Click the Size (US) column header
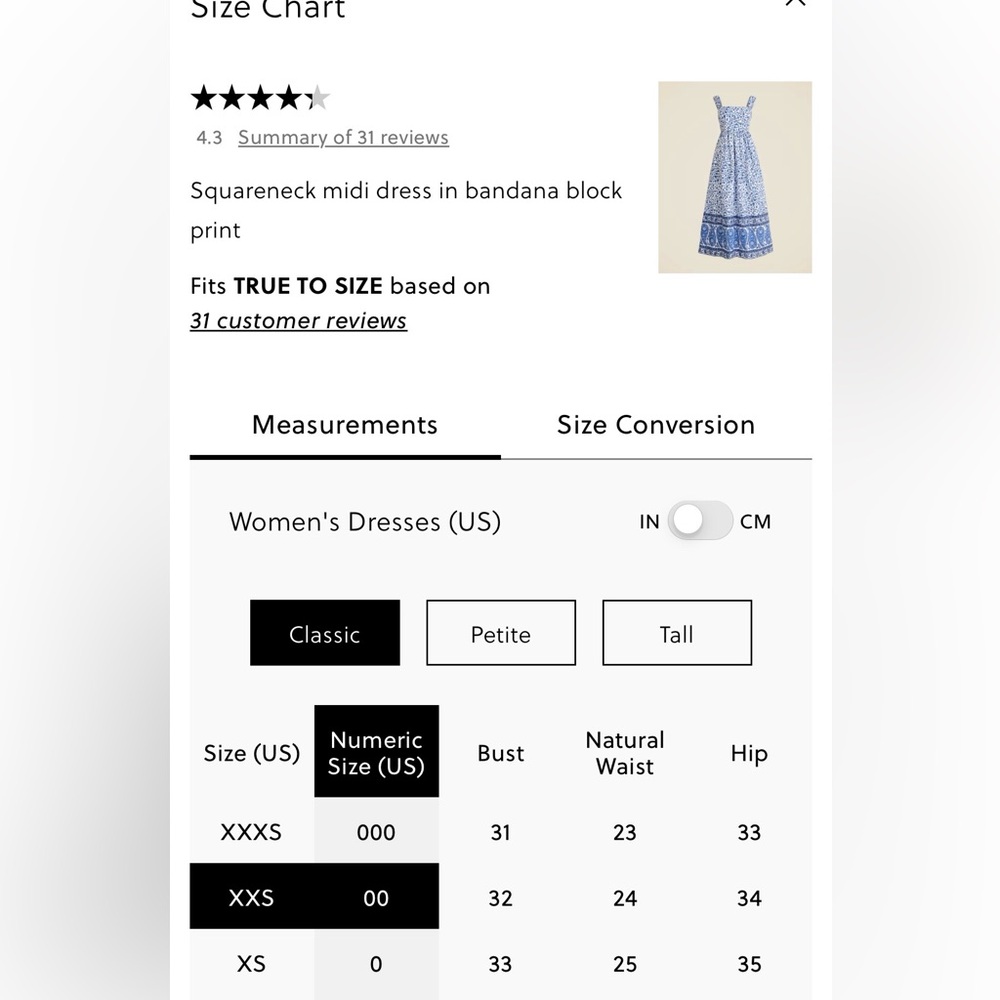The height and width of the screenshot is (1000, 1000). [x=252, y=753]
